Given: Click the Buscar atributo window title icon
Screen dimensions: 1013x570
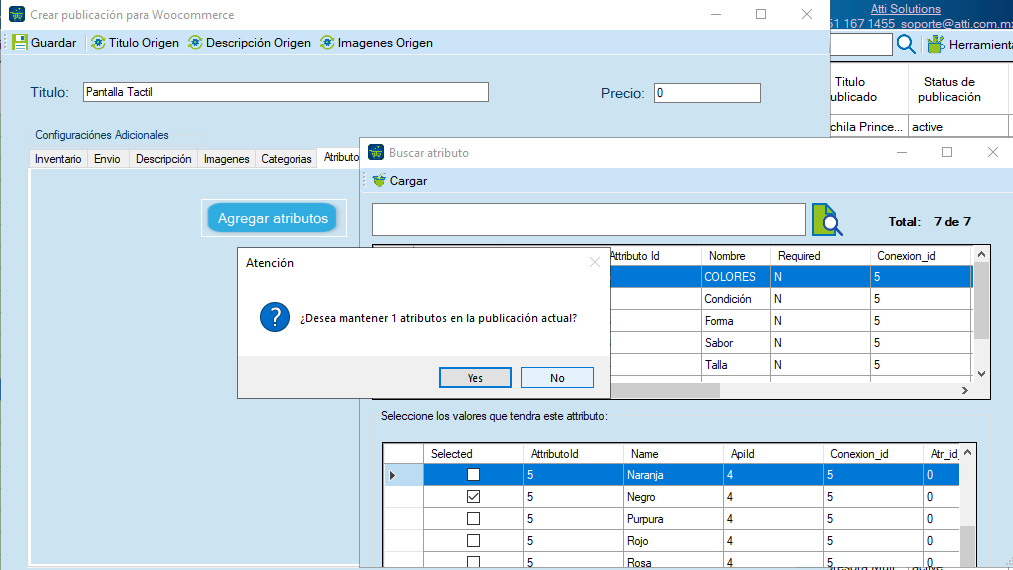Looking at the screenshot, I should (376, 153).
